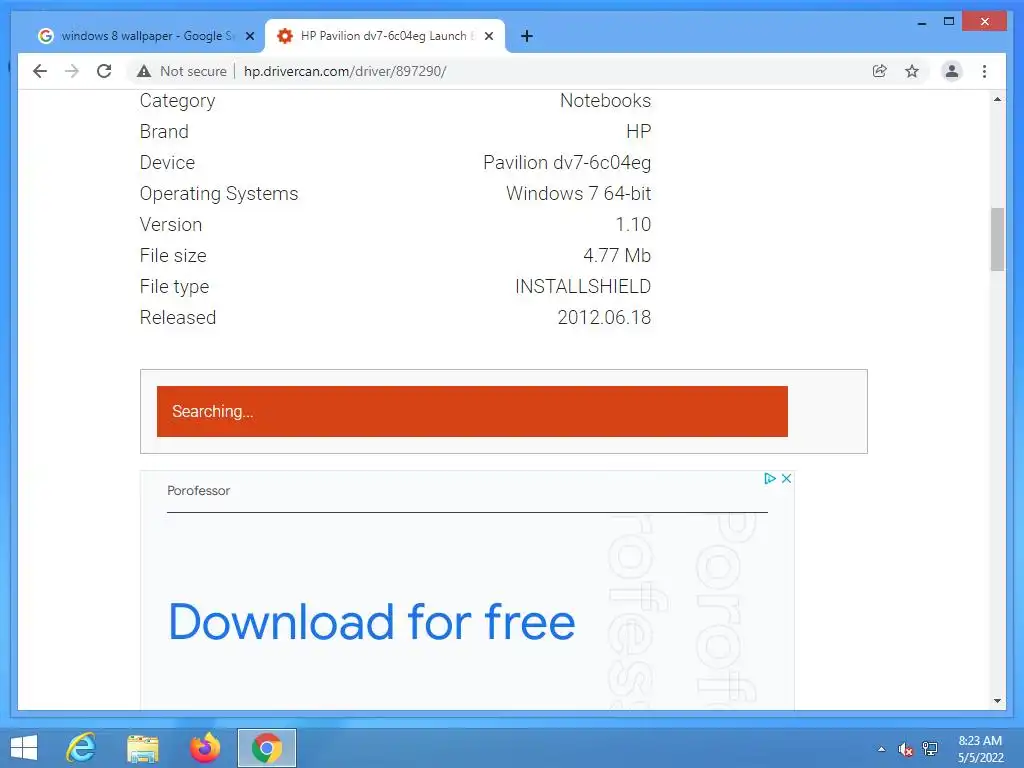Viewport: 1024px width, 768px height.
Task: Launch Internet Explorer from the taskbar
Action: click(82, 748)
